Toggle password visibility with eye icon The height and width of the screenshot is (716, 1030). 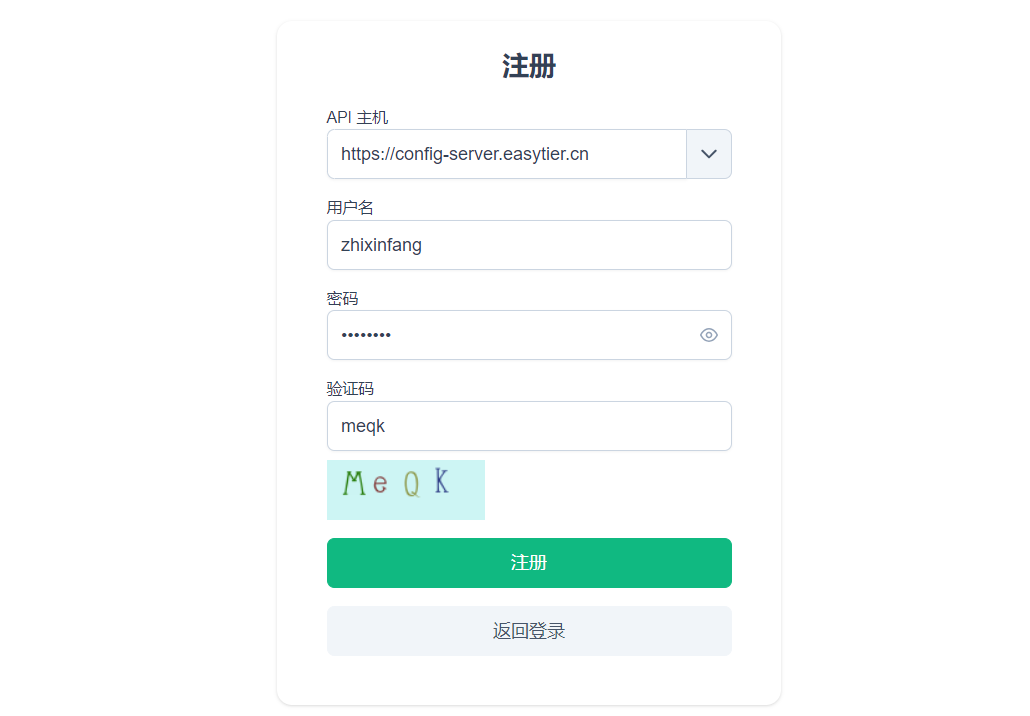click(709, 335)
